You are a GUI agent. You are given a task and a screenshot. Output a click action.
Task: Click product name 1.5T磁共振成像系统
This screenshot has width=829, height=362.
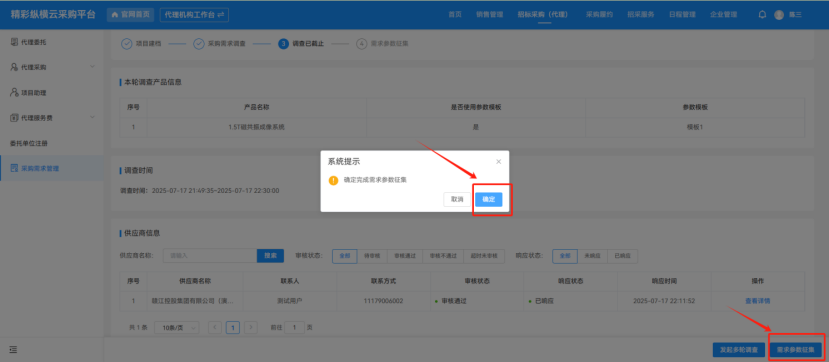(256, 127)
